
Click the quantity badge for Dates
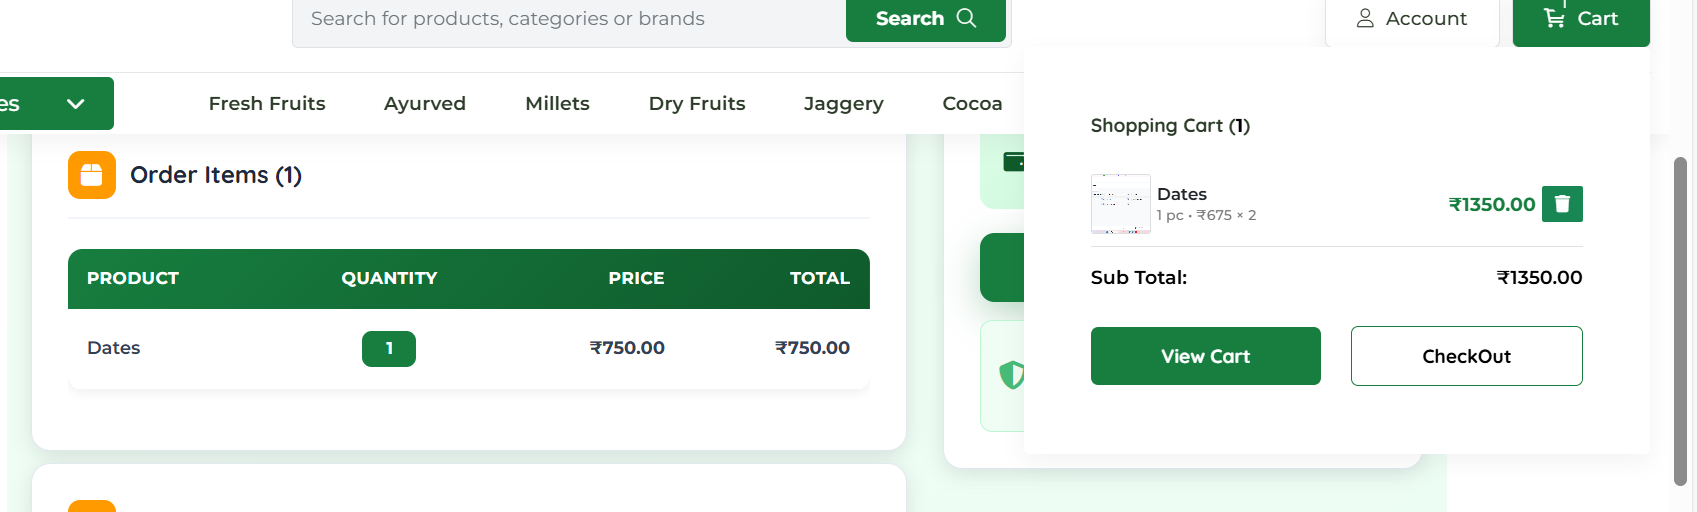[389, 349]
